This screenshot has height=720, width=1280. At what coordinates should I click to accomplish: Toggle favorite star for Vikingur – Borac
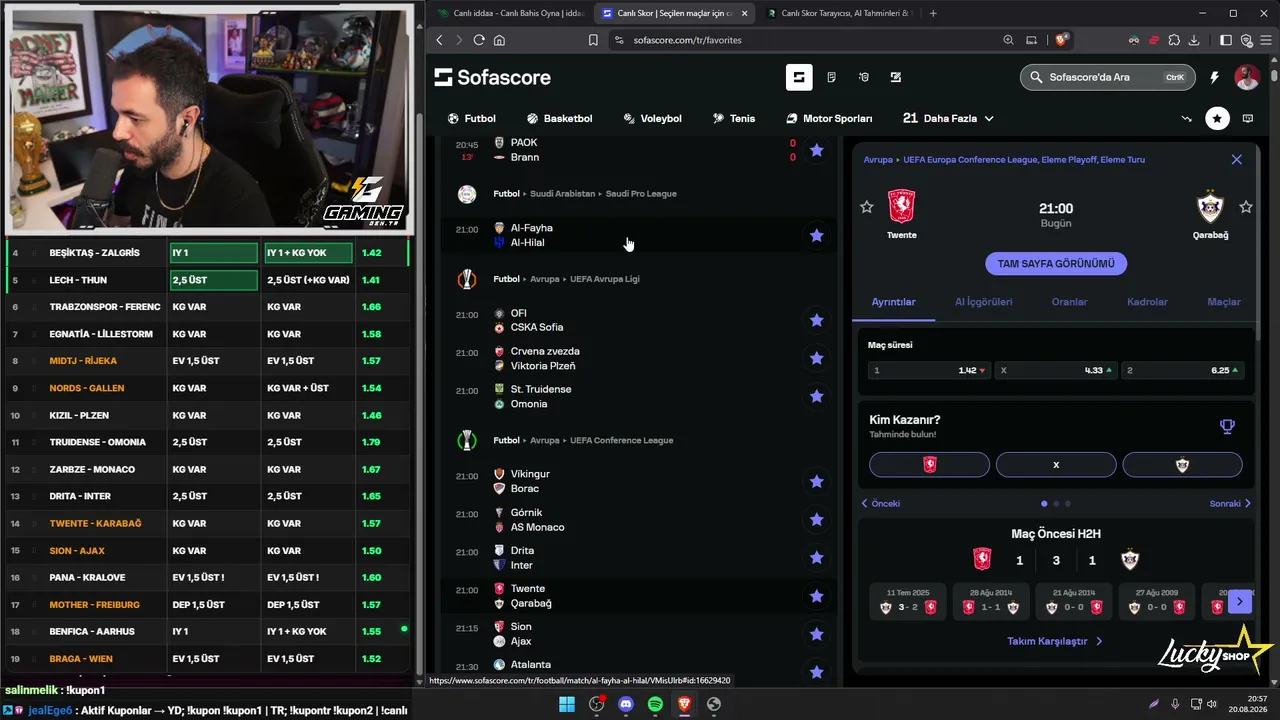click(x=817, y=481)
